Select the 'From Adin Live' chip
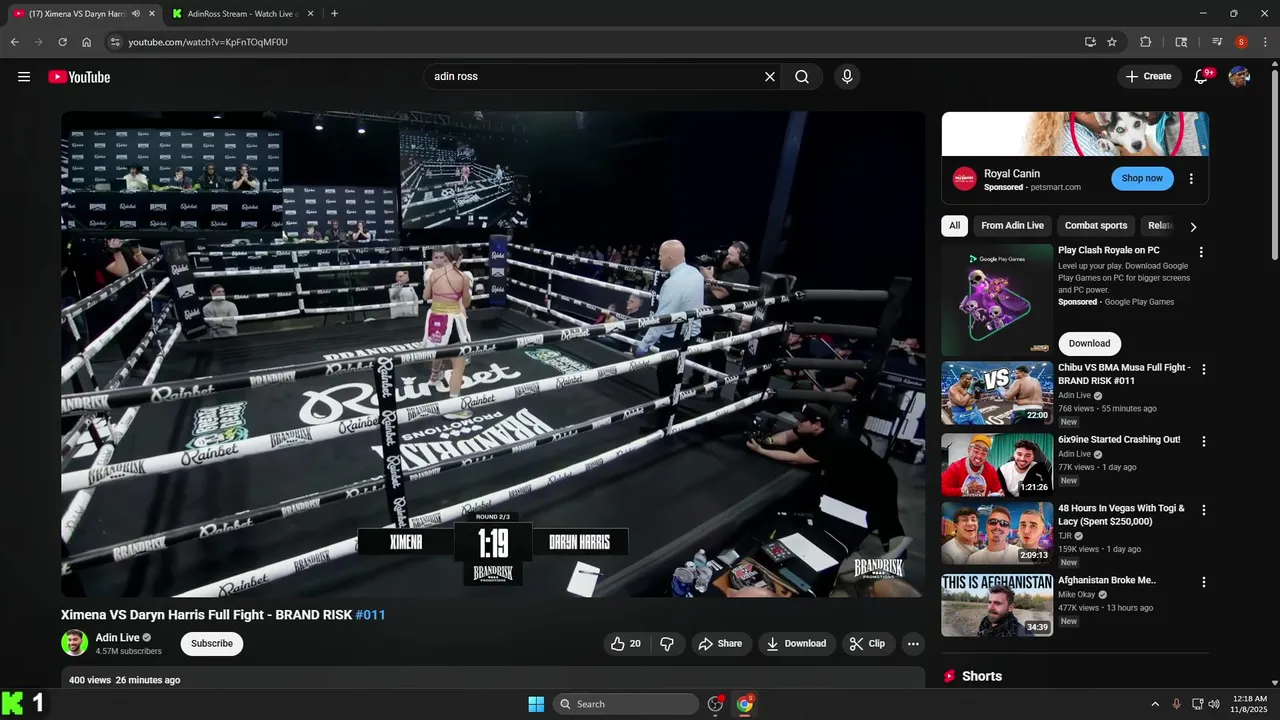Screen dimensions: 1280x720 click(x=1012, y=226)
